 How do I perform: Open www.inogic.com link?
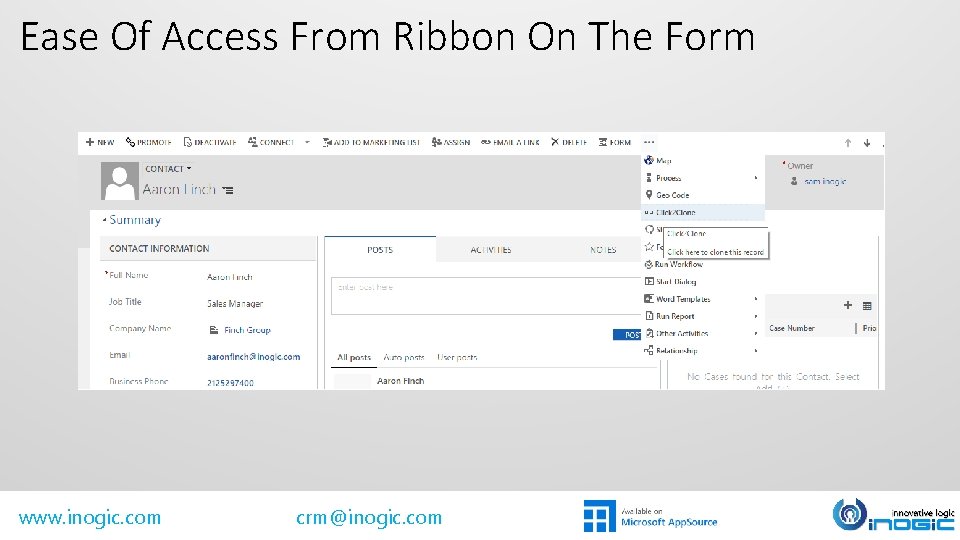point(90,517)
